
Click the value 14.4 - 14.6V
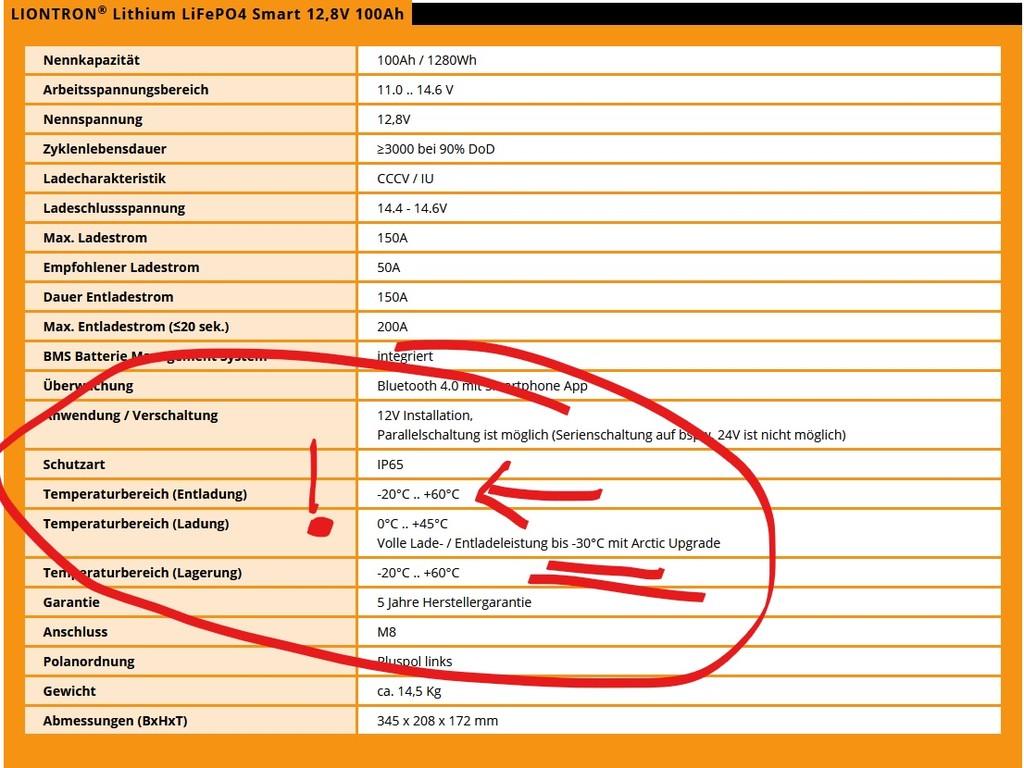pyautogui.click(x=411, y=208)
